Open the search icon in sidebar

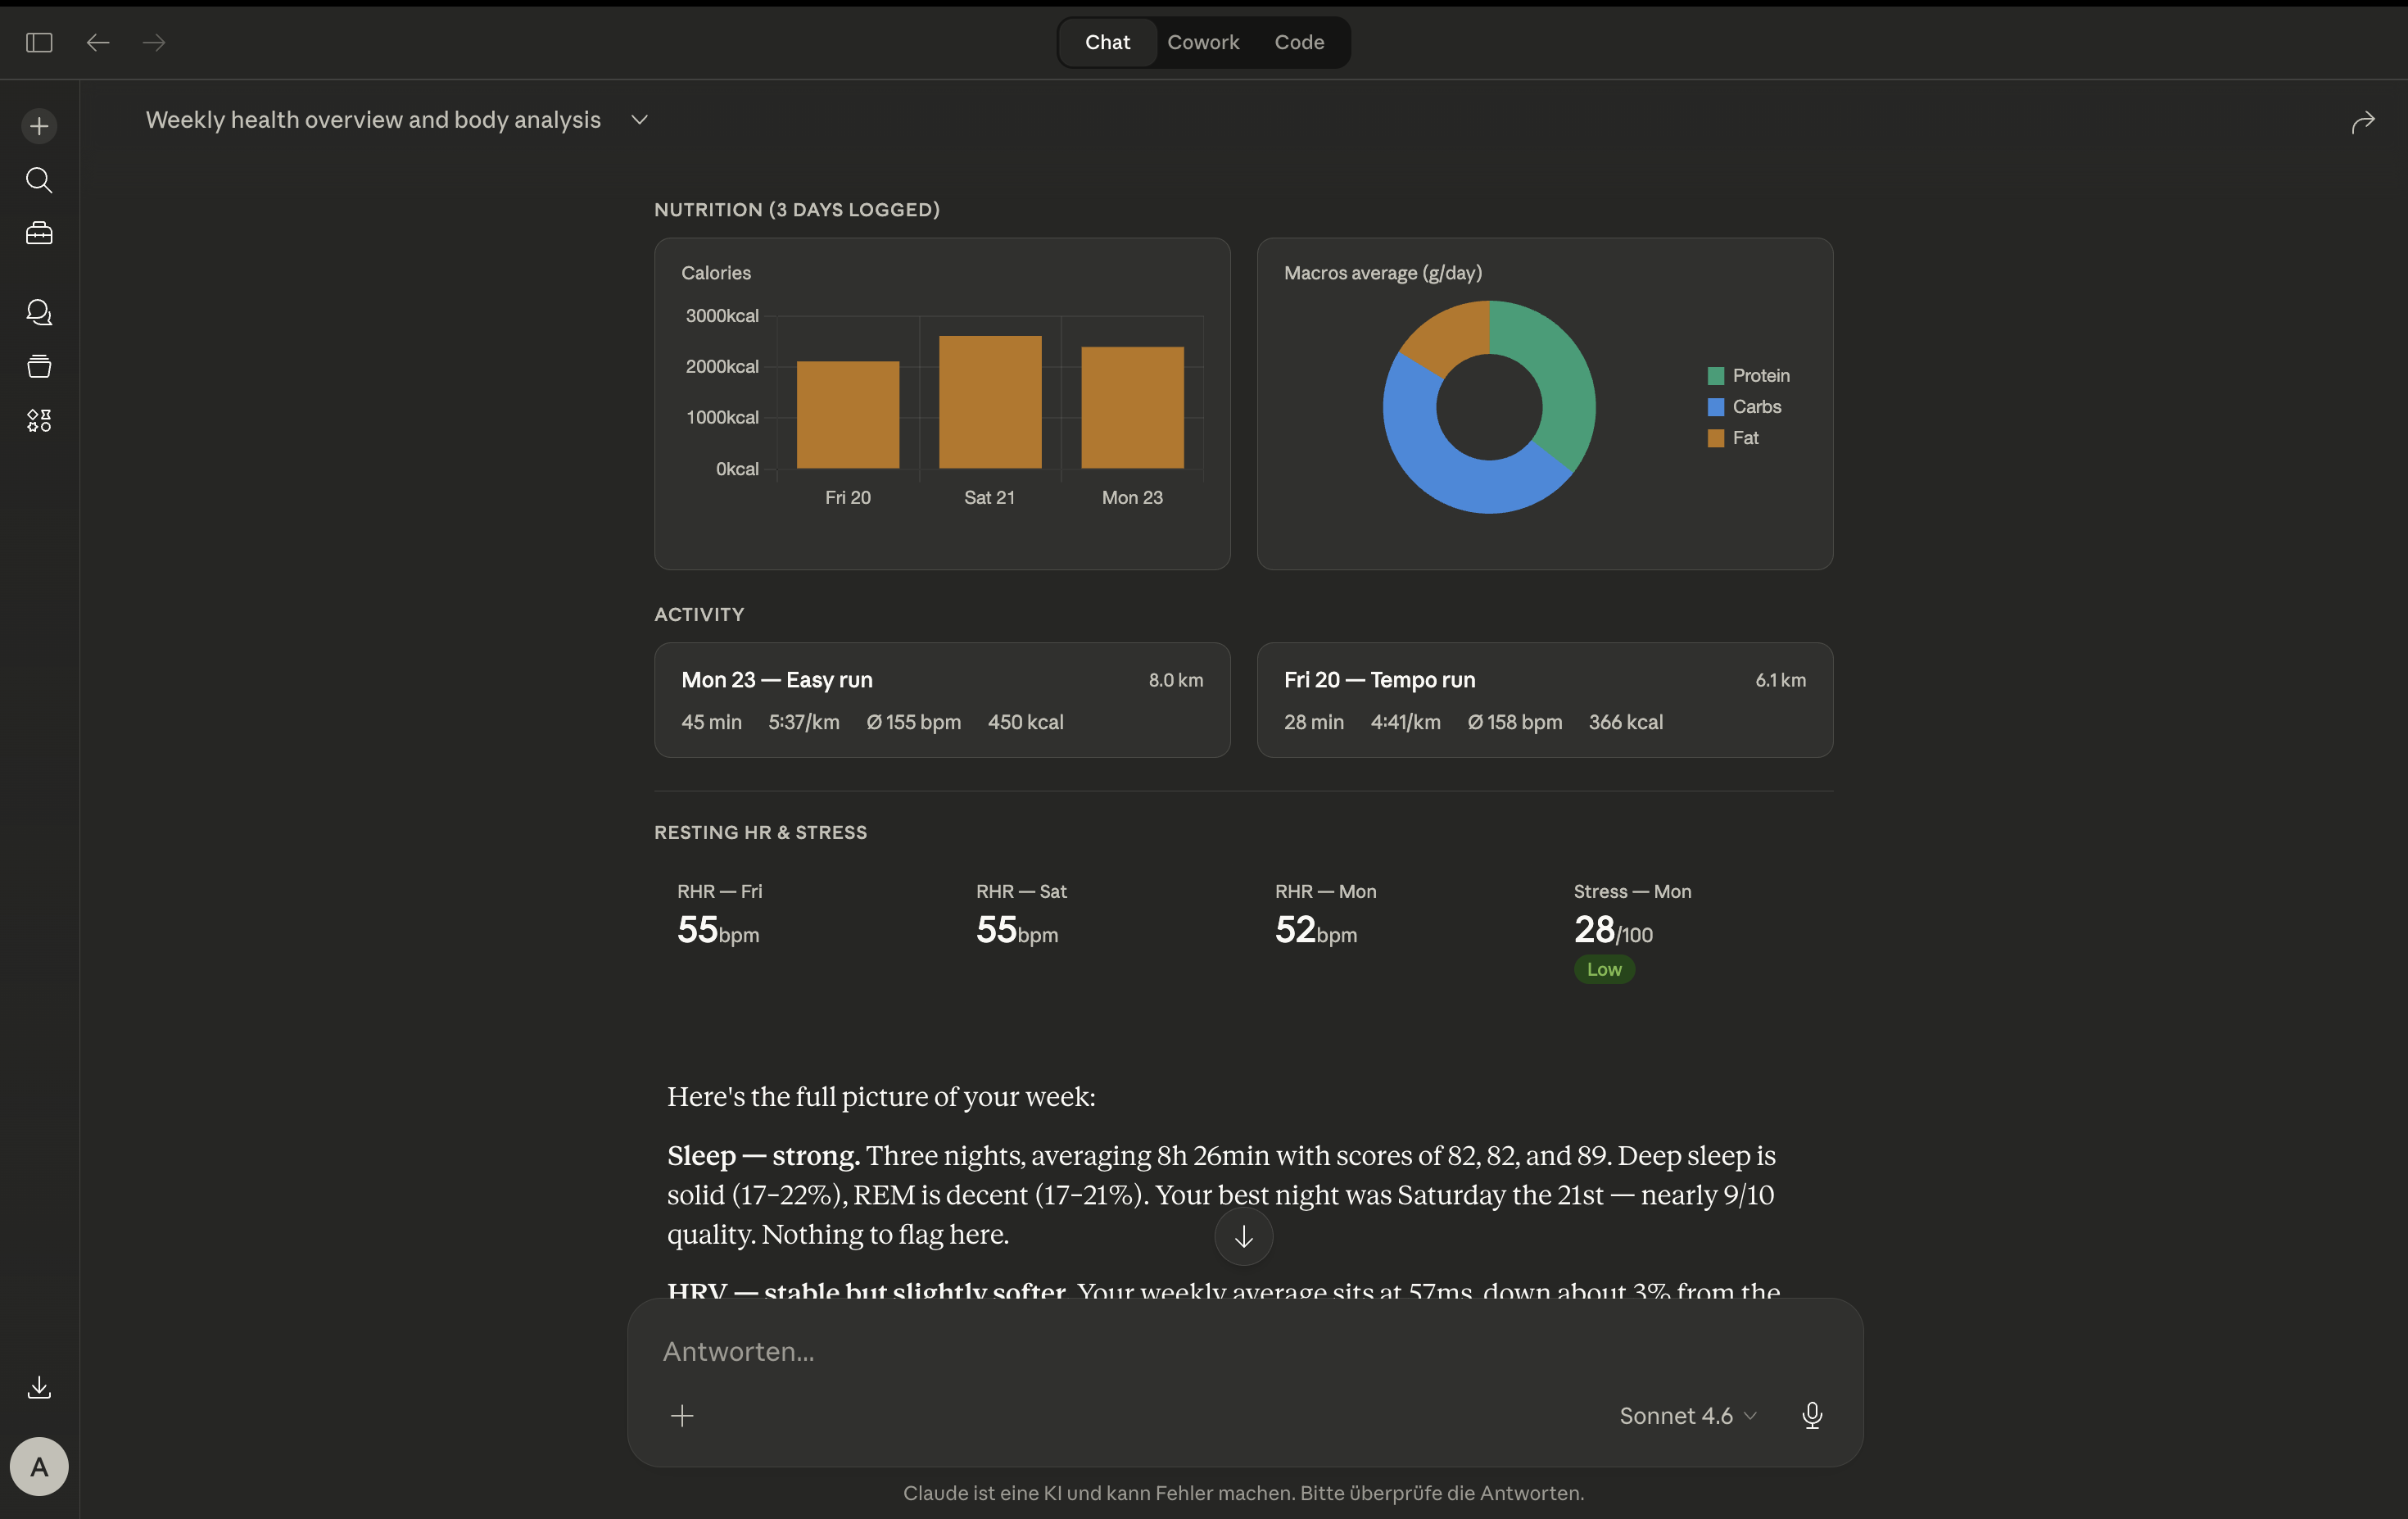pyautogui.click(x=39, y=180)
